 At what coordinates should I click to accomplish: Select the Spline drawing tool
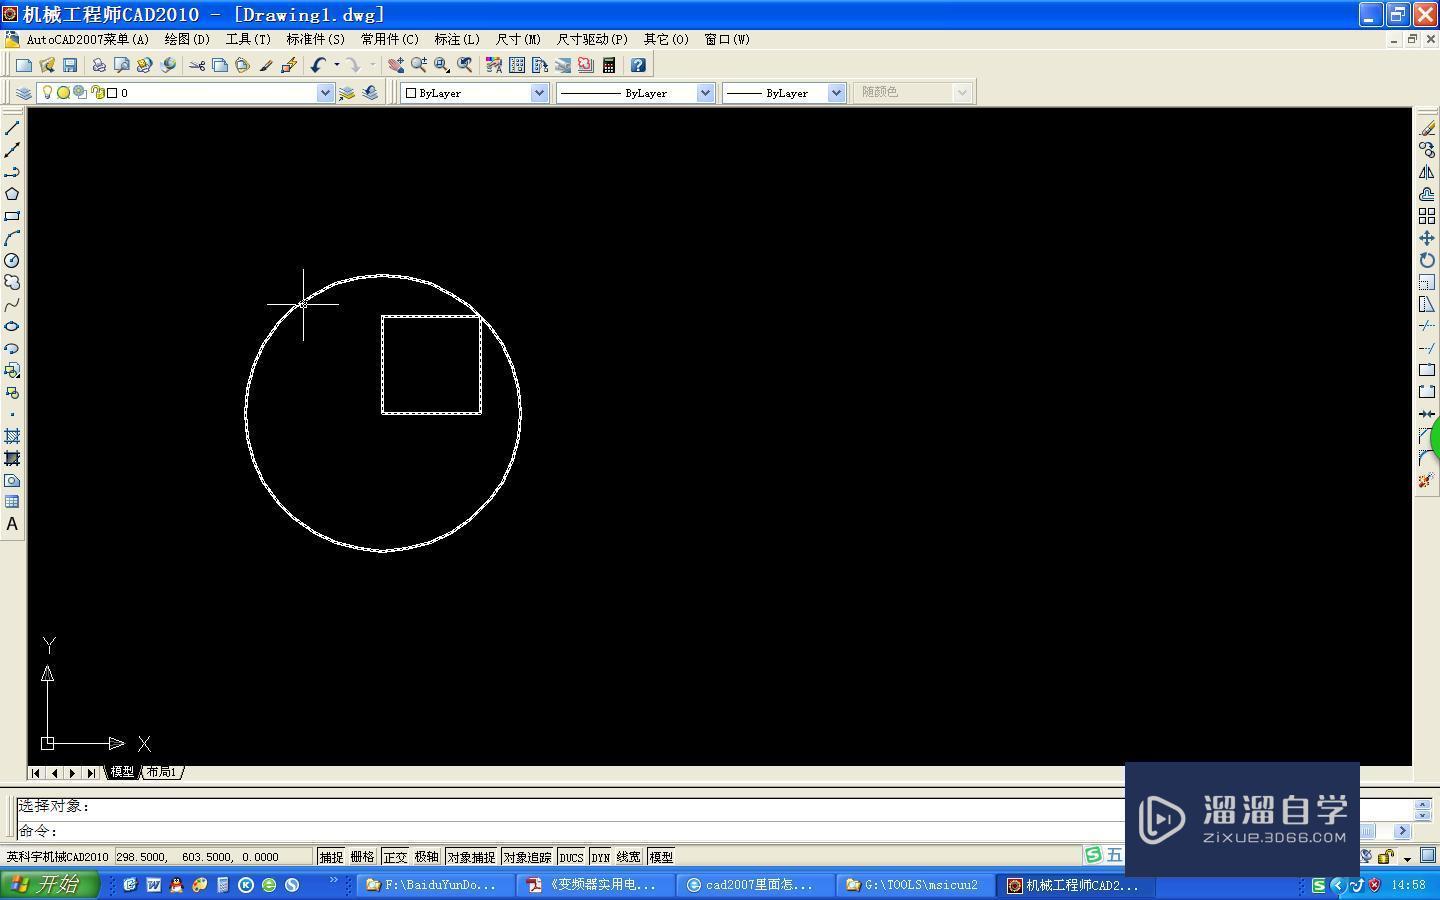[12, 305]
